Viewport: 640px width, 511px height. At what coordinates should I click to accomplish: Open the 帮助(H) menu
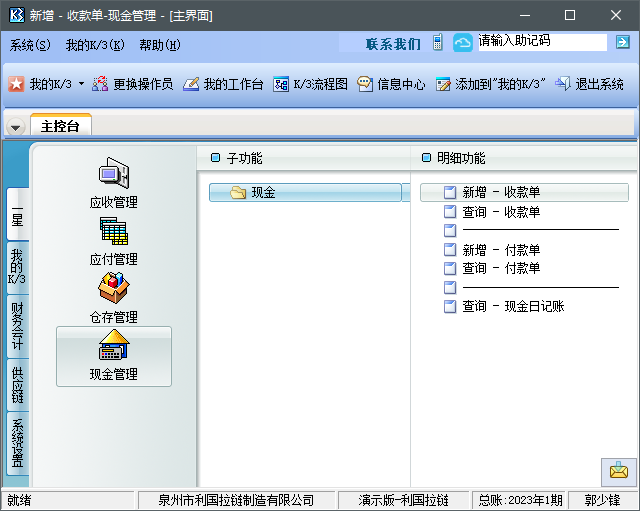click(160, 45)
